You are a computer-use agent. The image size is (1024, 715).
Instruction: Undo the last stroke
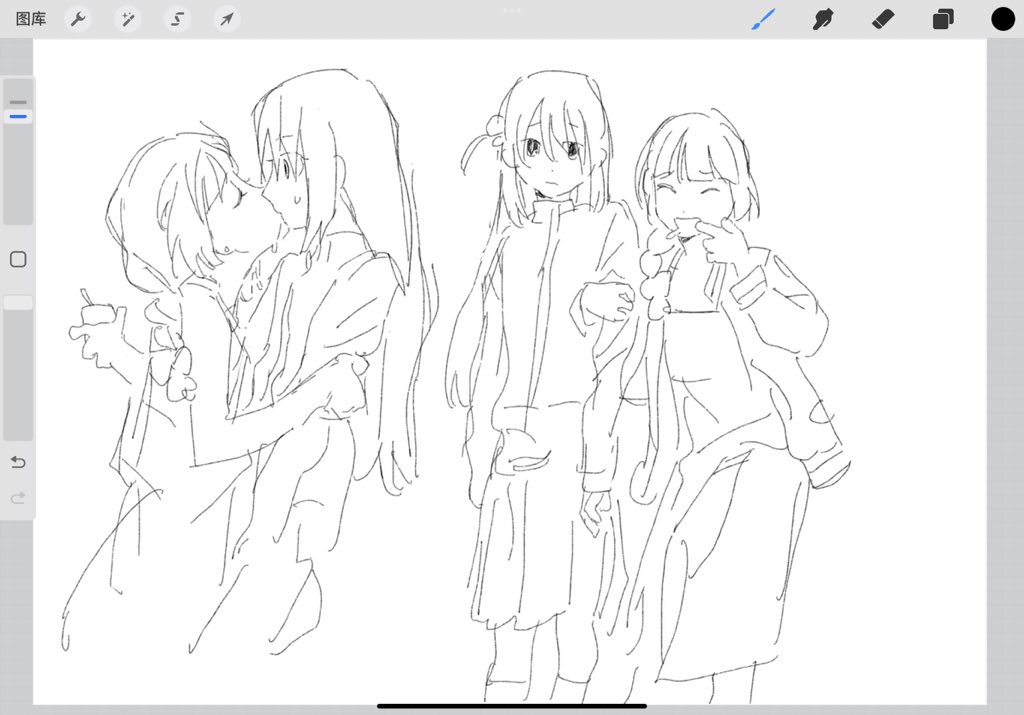tap(18, 462)
